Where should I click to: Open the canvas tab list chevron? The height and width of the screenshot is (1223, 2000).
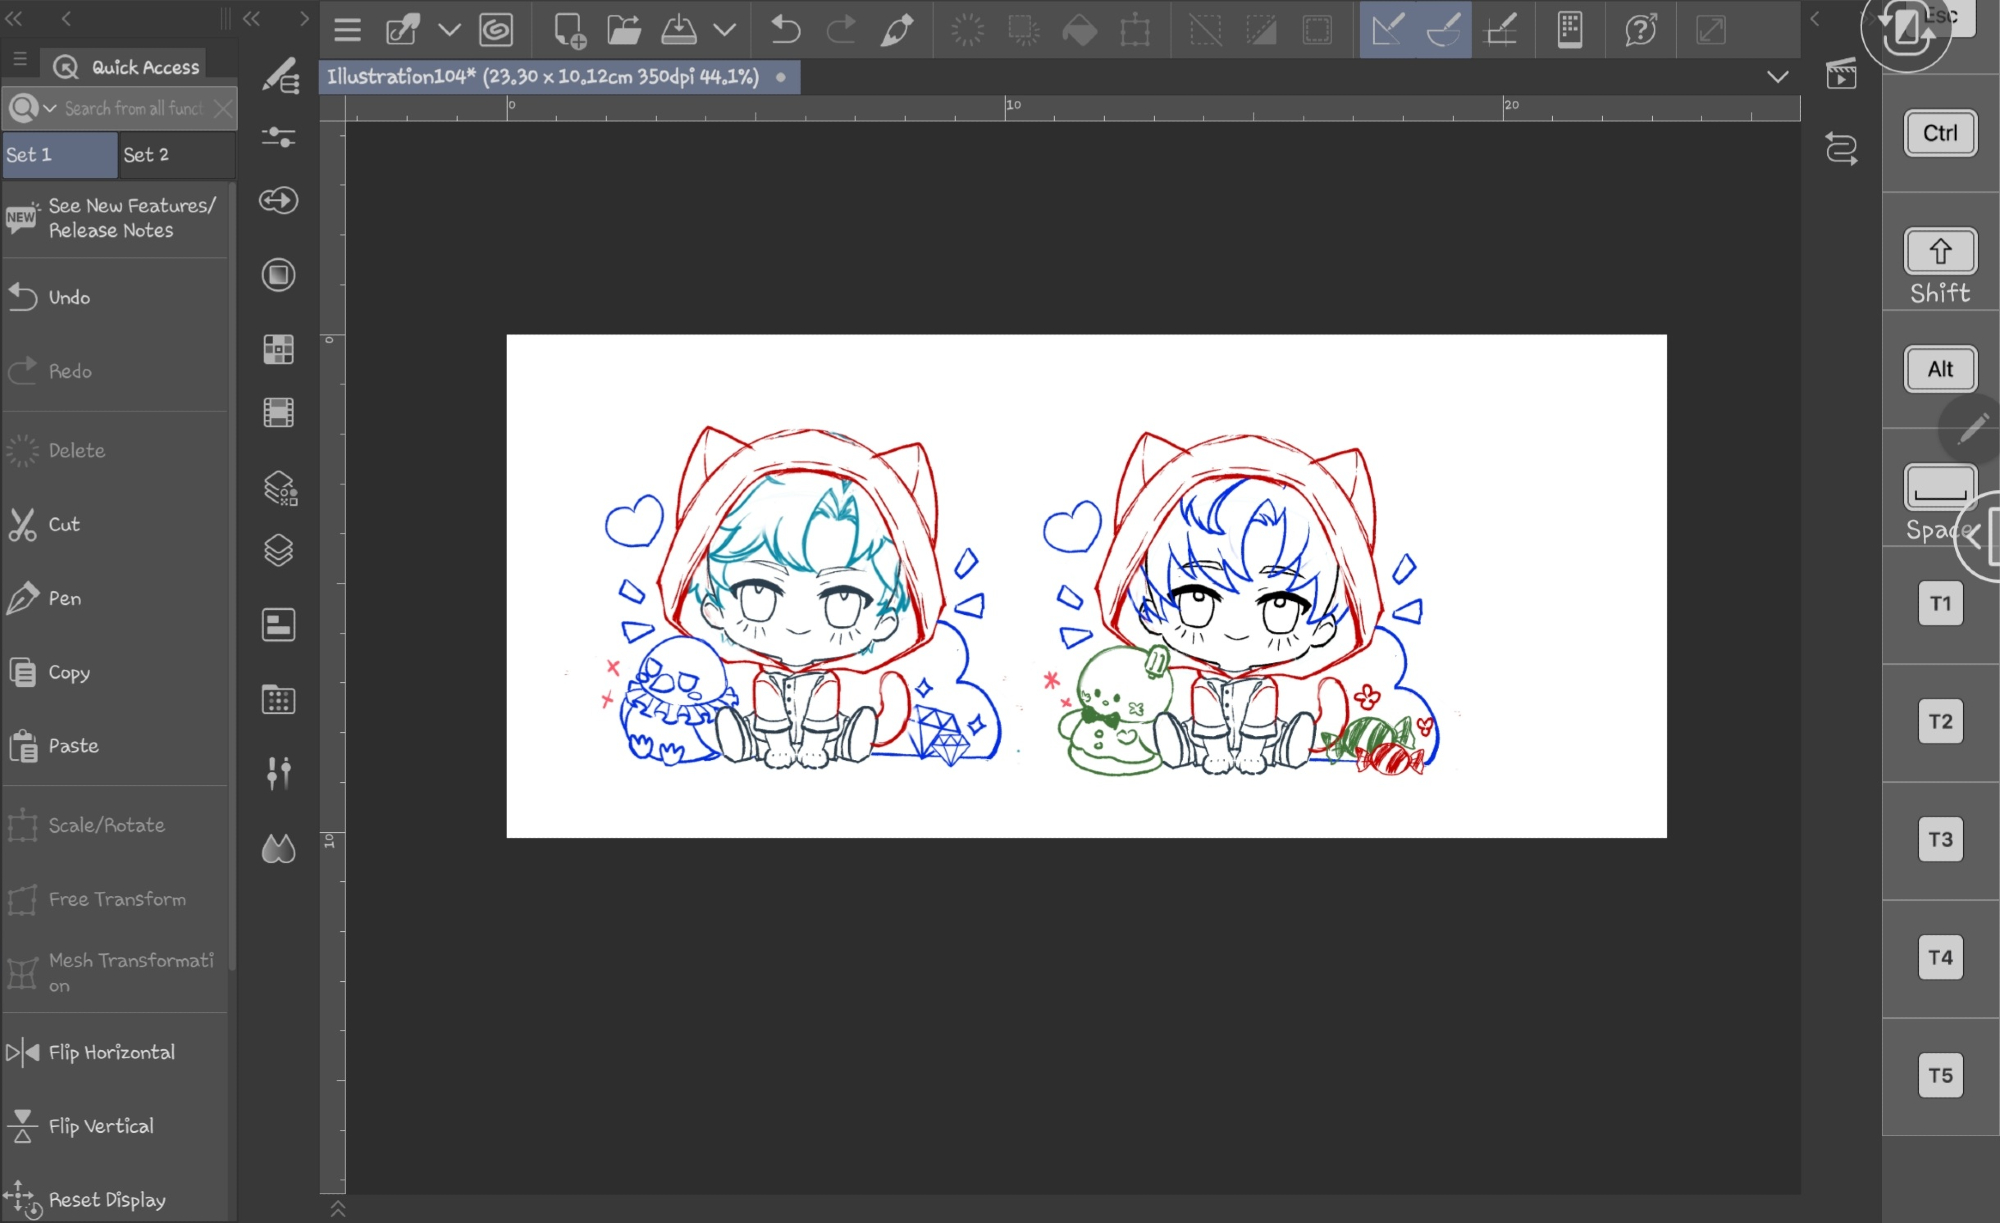click(1777, 77)
